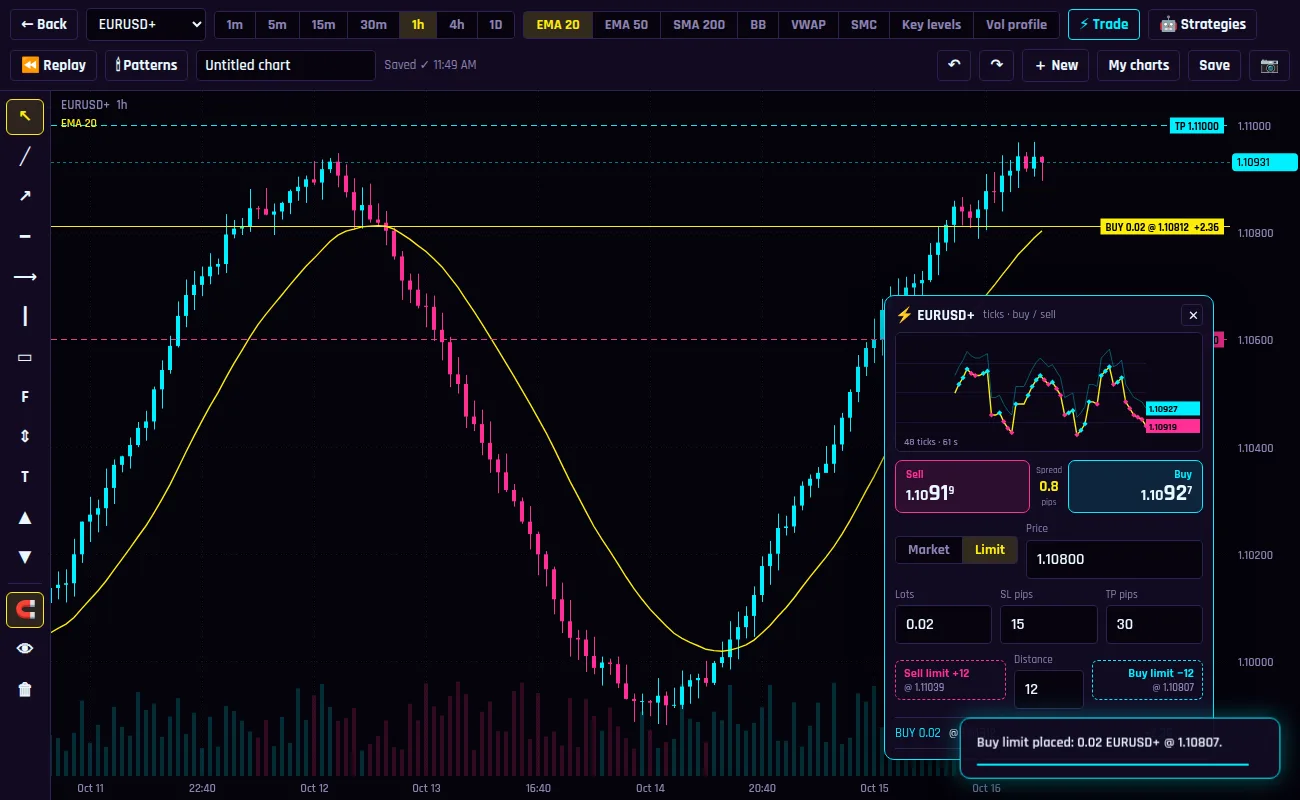Image resolution: width=1300 pixels, height=800 pixels.
Task: Click the Buy 1.10927 price button
Action: click(x=1135, y=487)
